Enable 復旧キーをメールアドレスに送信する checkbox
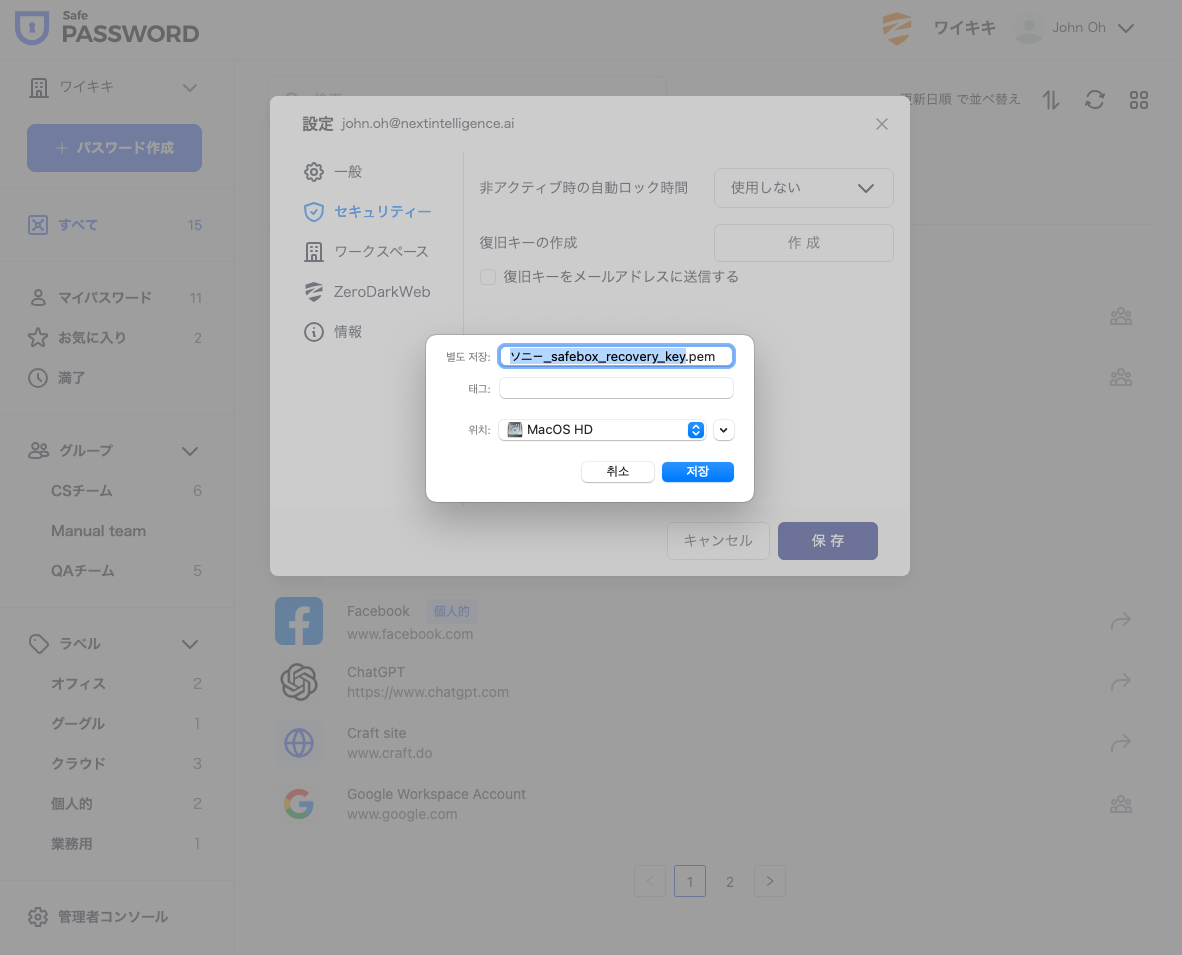Image resolution: width=1182 pixels, height=955 pixels. pyautogui.click(x=488, y=277)
